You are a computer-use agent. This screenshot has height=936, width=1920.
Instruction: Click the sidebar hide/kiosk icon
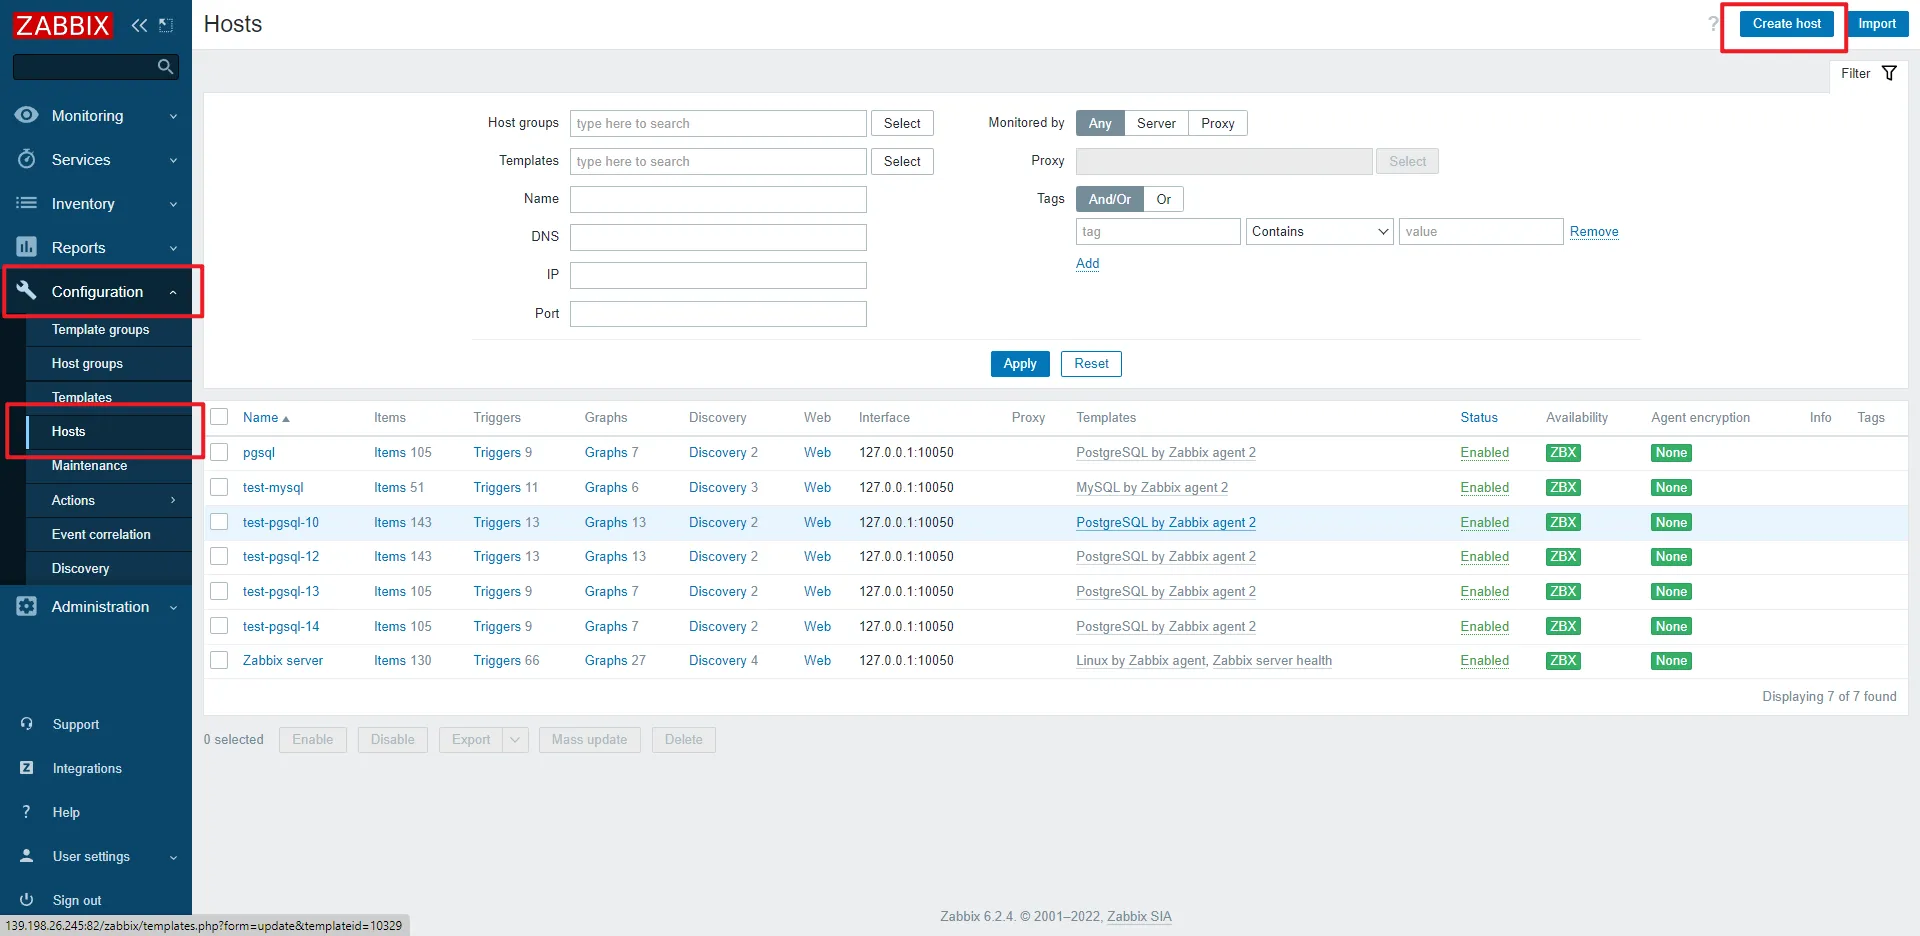[166, 25]
